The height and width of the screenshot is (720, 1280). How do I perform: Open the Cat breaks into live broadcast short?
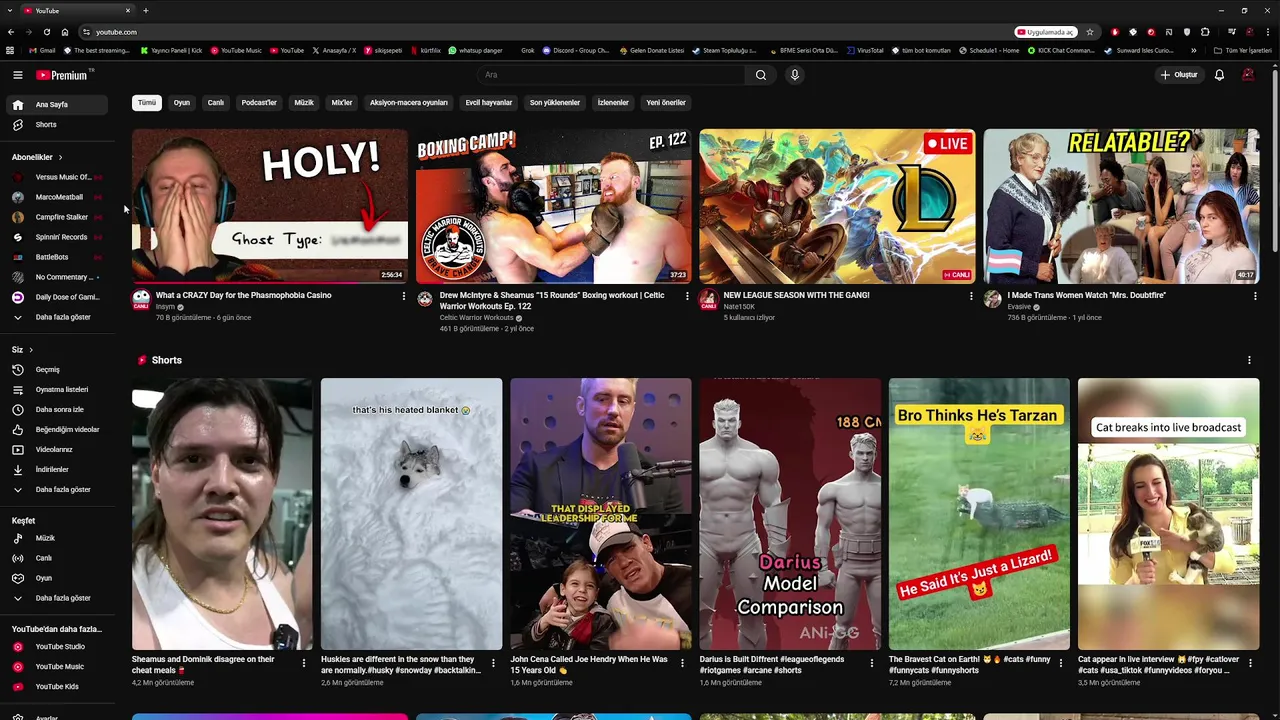coord(1168,514)
